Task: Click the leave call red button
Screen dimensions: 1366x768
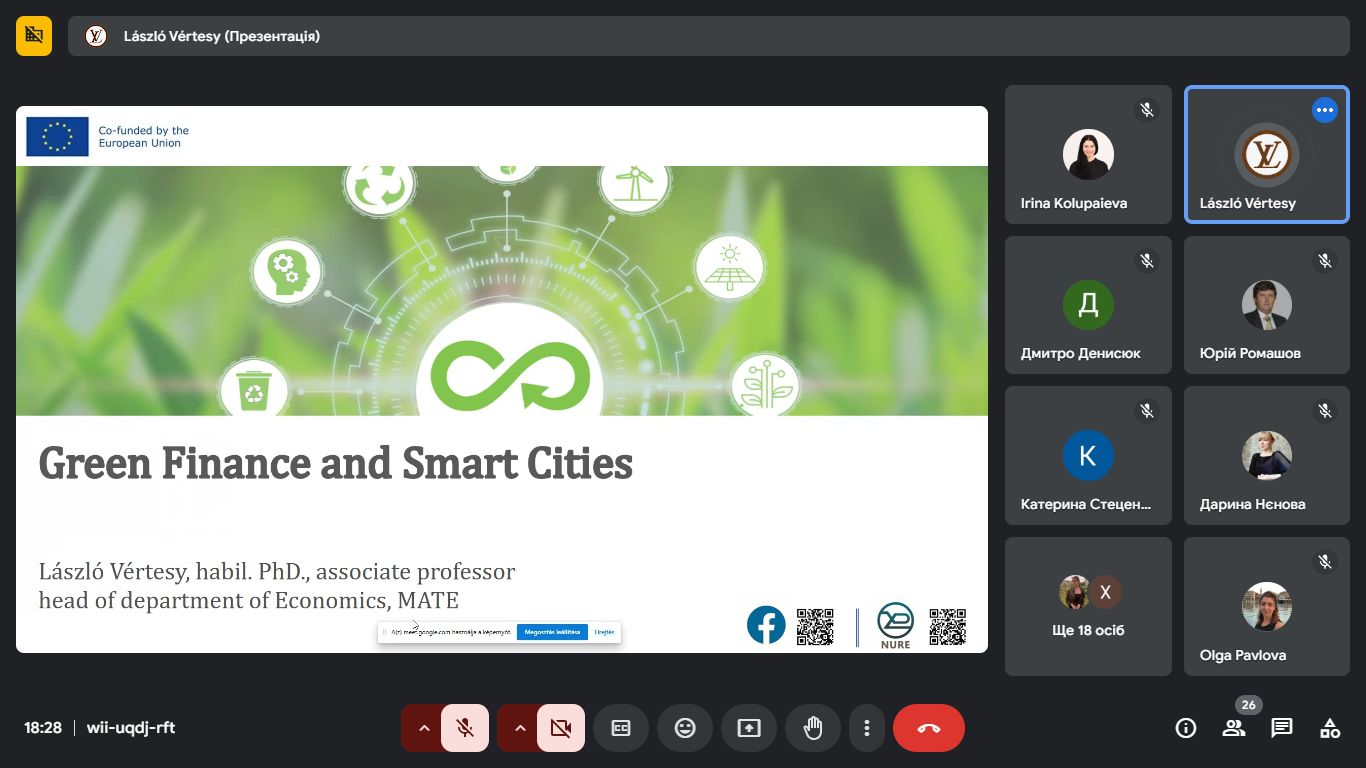Action: 928,728
